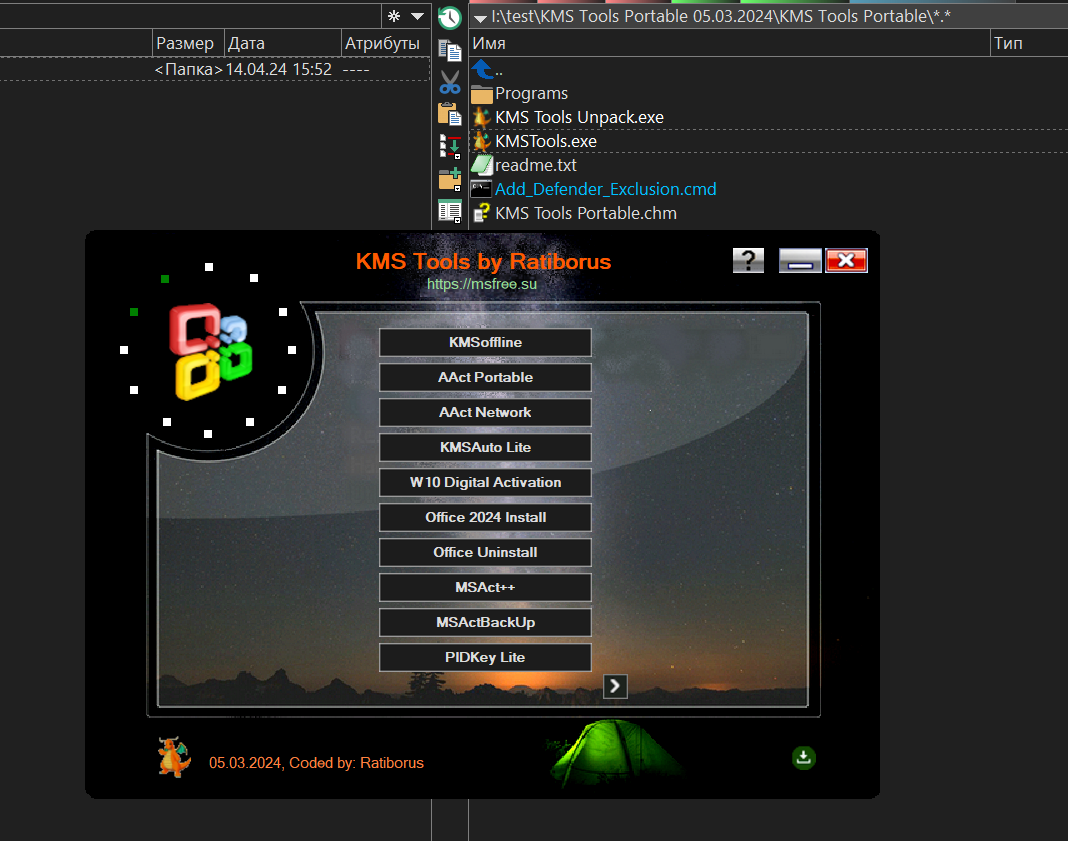Image resolution: width=1068 pixels, height=841 pixels.
Task: Open dropdown arrow next to asterisk button
Action: (418, 16)
